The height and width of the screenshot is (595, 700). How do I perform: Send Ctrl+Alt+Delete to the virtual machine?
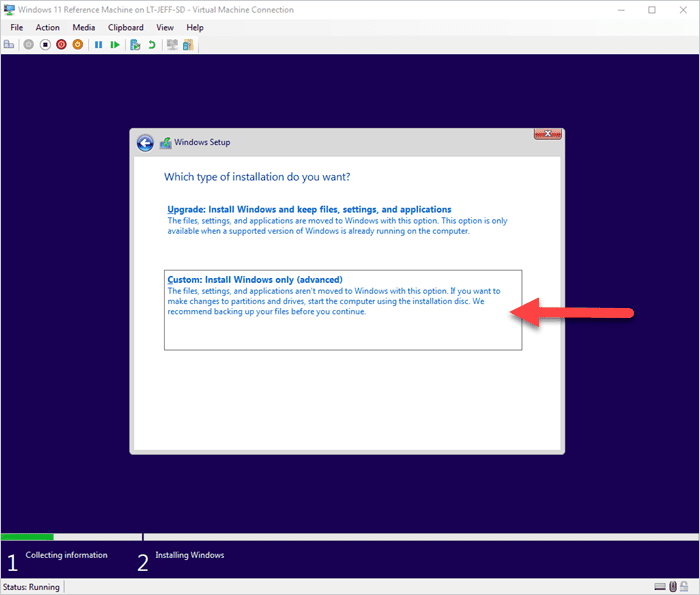[x=9, y=45]
